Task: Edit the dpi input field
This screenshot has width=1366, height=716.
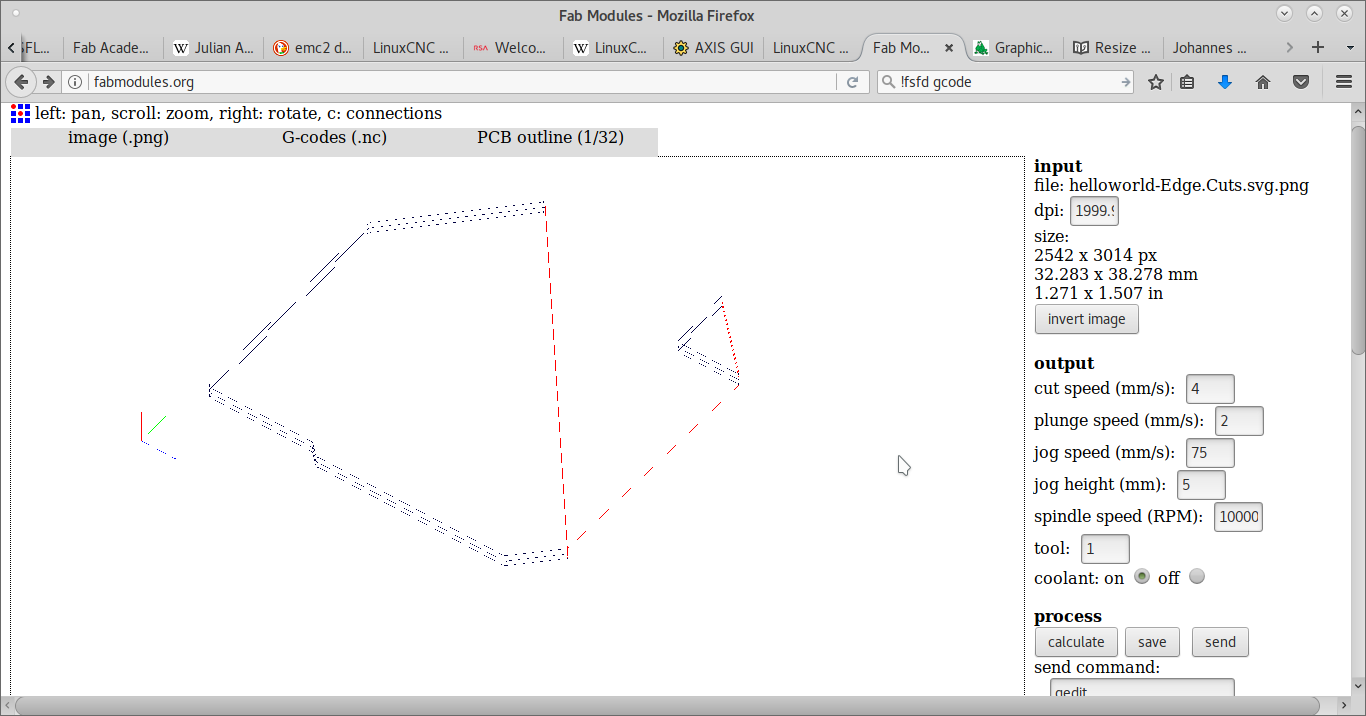Action: [x=1094, y=211]
